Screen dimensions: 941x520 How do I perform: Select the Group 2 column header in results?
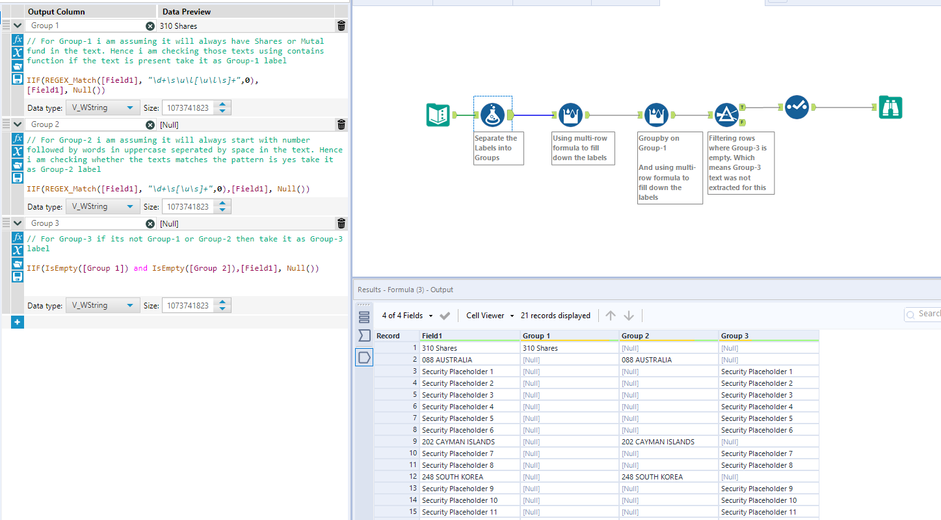pos(669,336)
